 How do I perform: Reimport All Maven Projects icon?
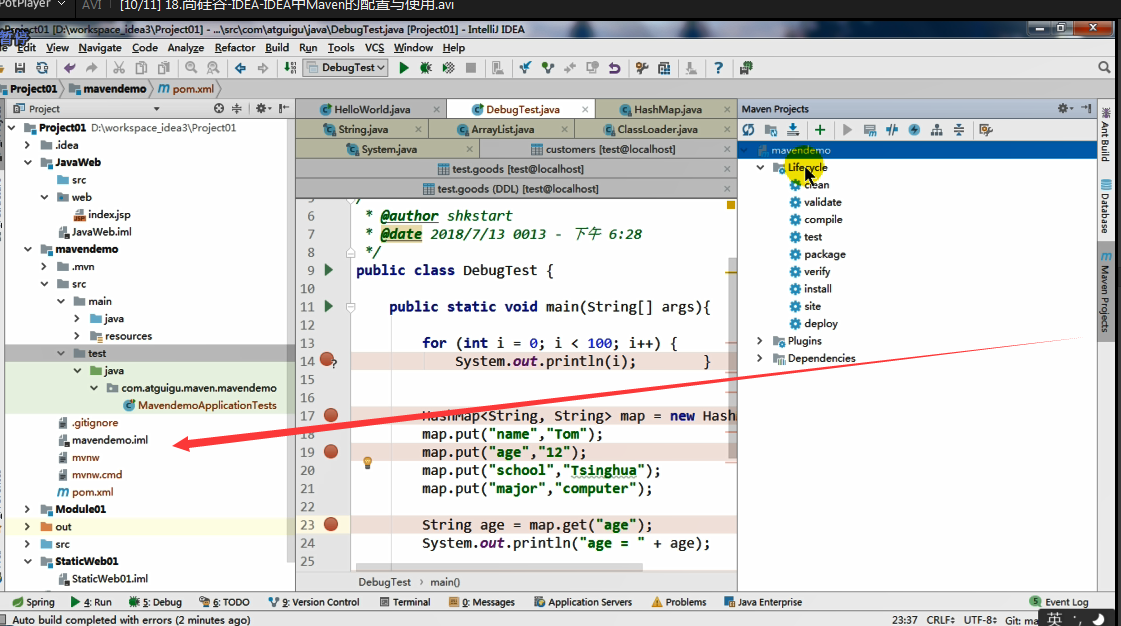tap(749, 130)
